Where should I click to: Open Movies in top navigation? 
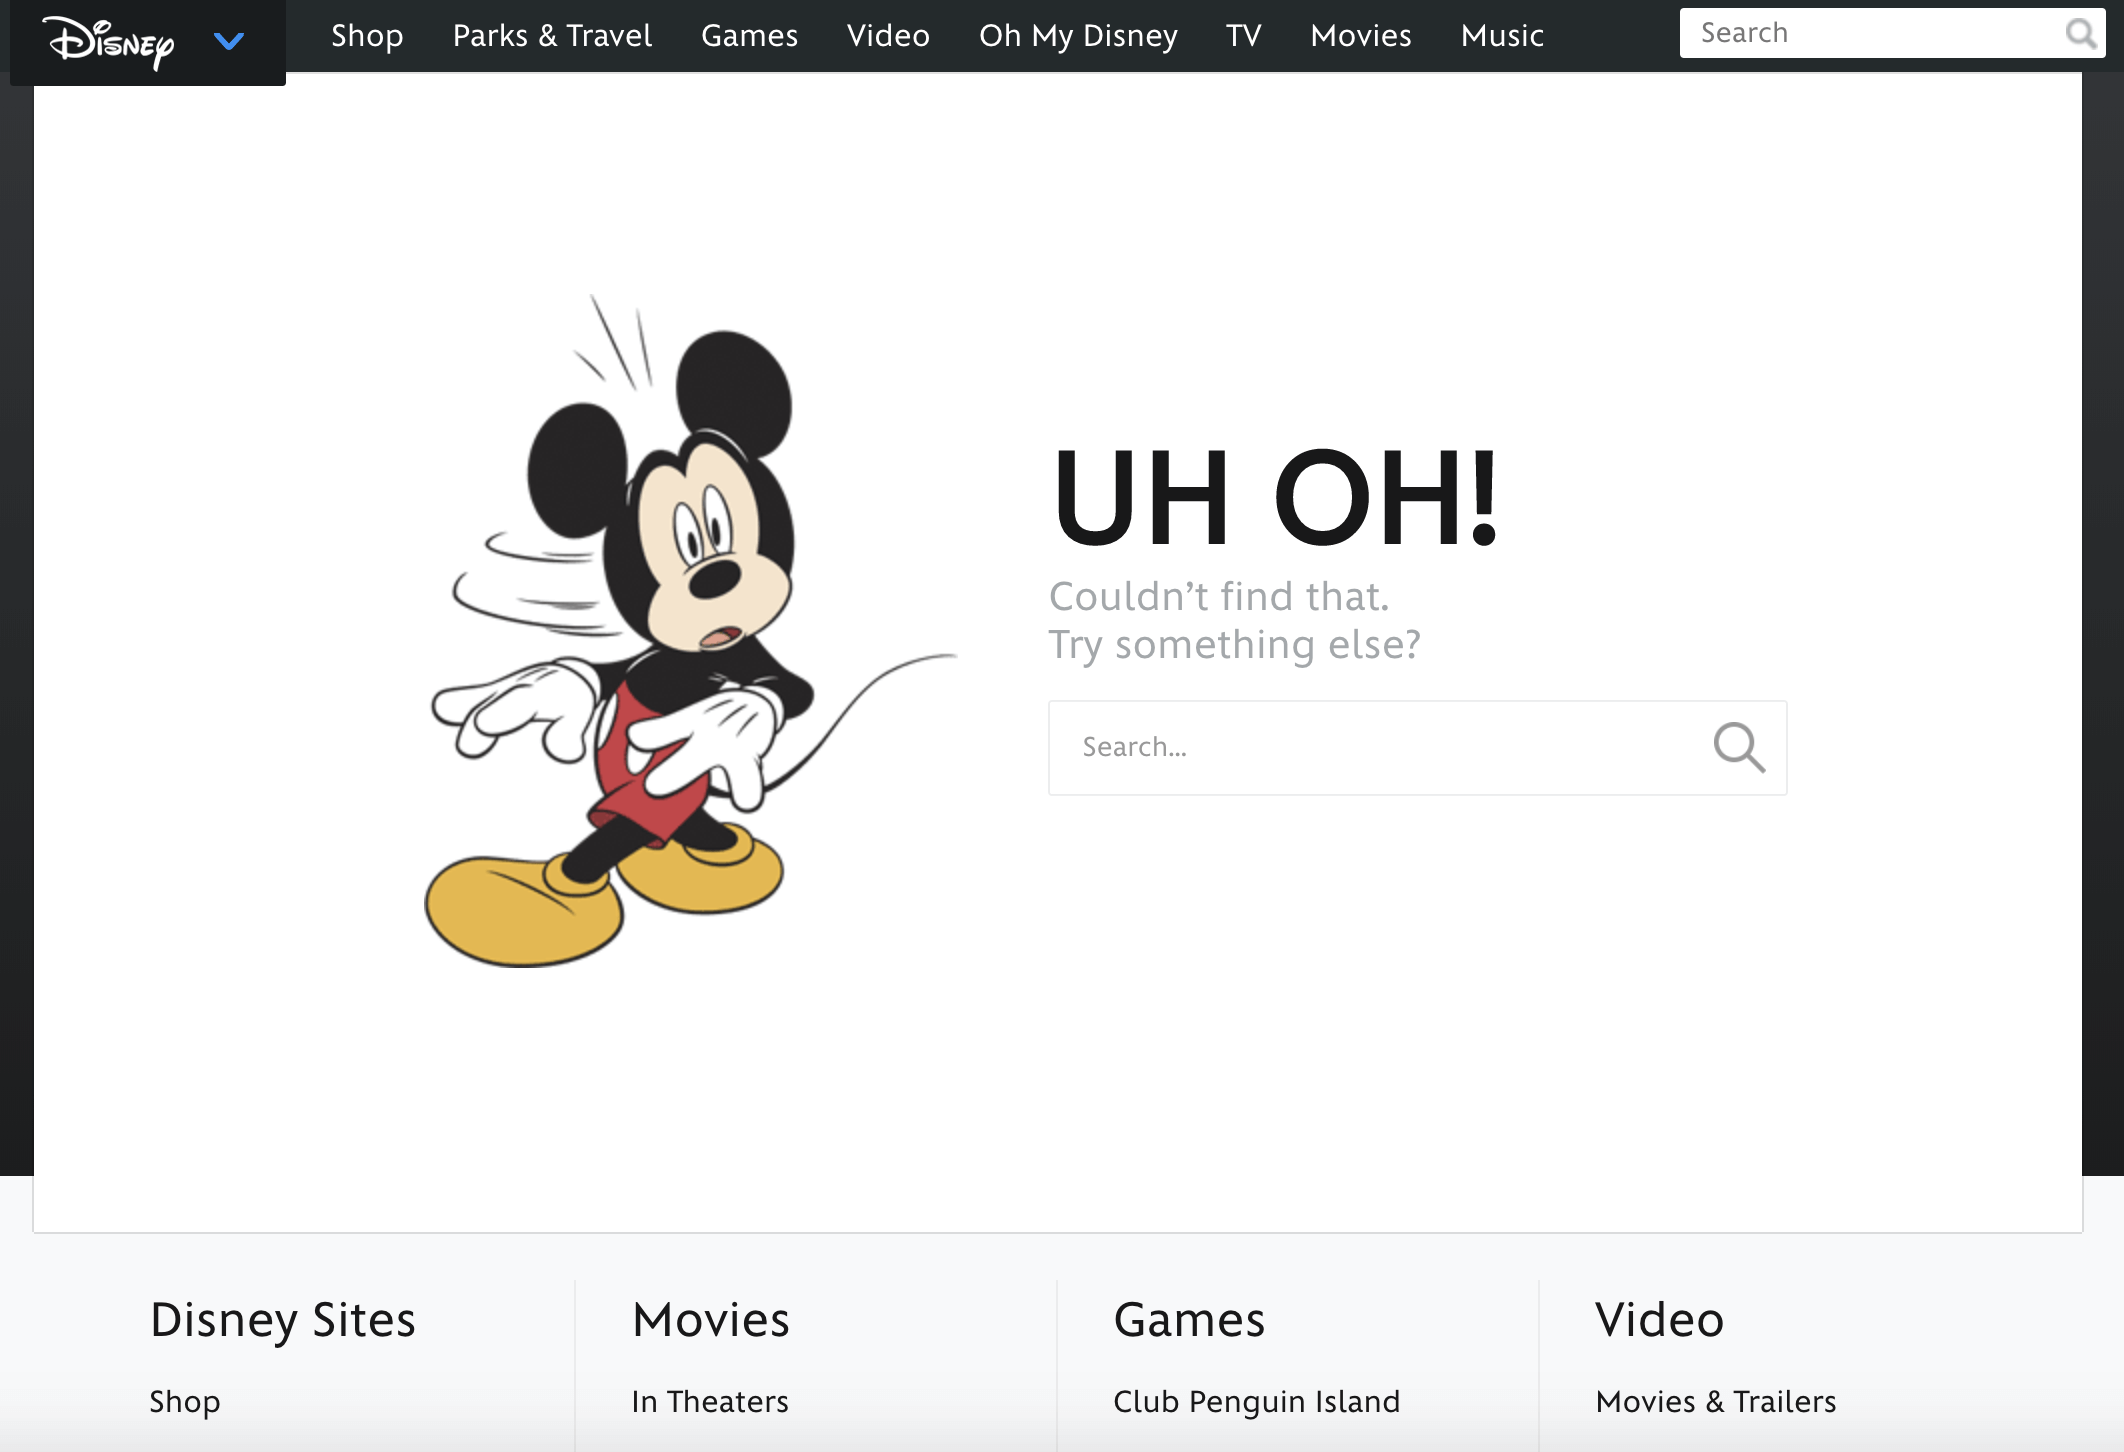pyautogui.click(x=1361, y=36)
